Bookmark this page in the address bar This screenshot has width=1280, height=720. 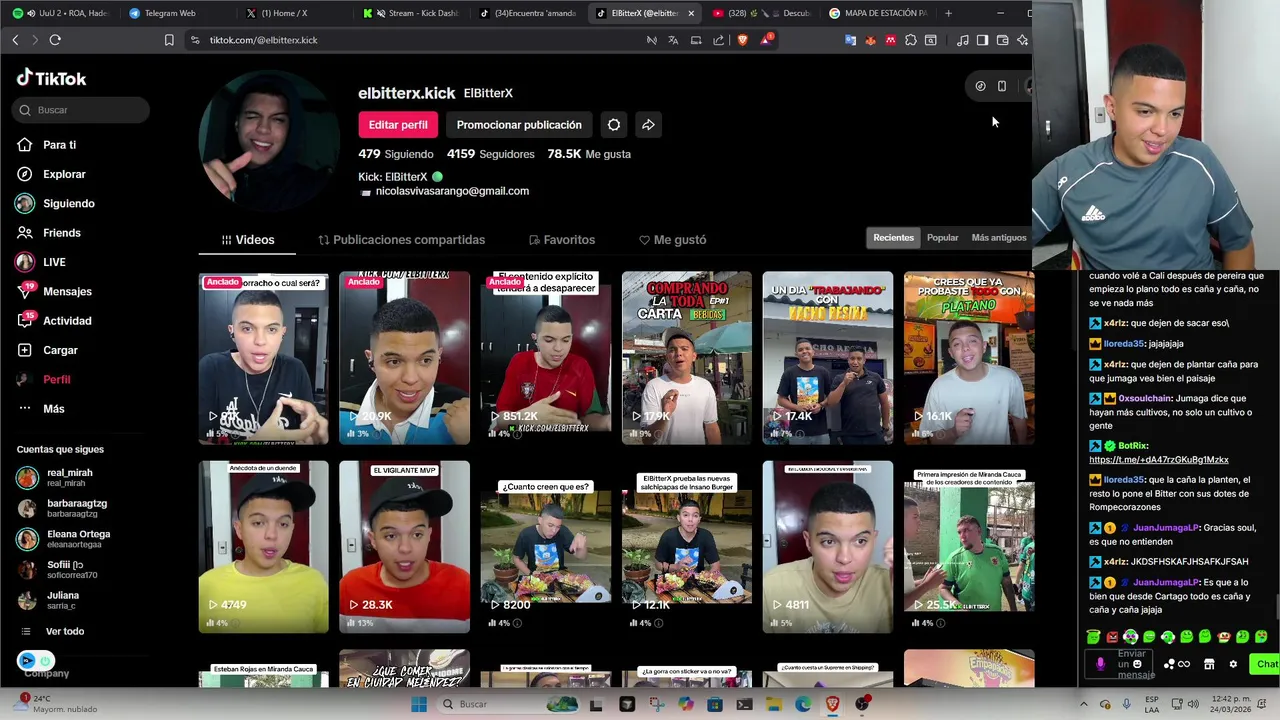coord(169,40)
